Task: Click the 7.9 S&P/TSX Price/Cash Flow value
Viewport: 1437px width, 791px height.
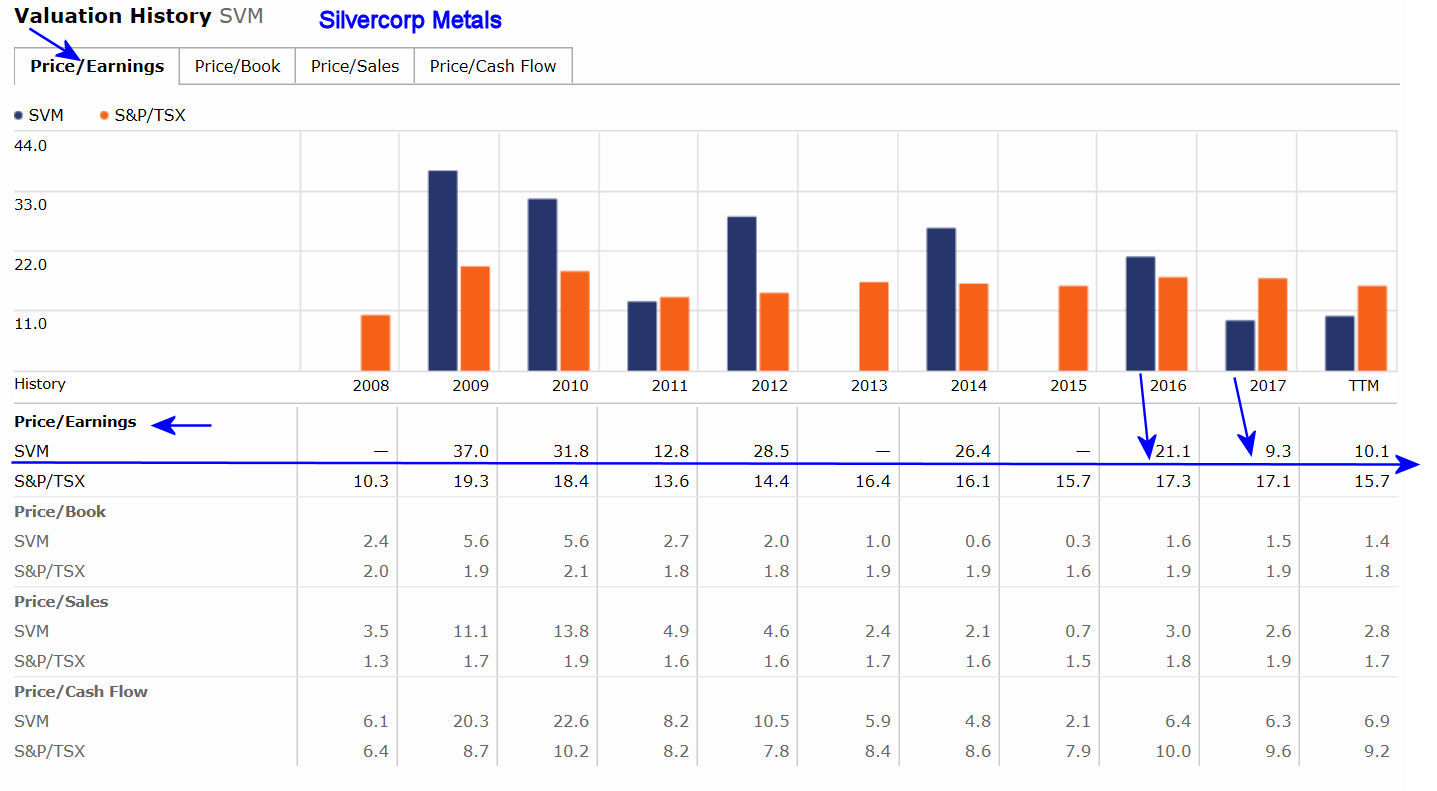Action: pos(1077,751)
